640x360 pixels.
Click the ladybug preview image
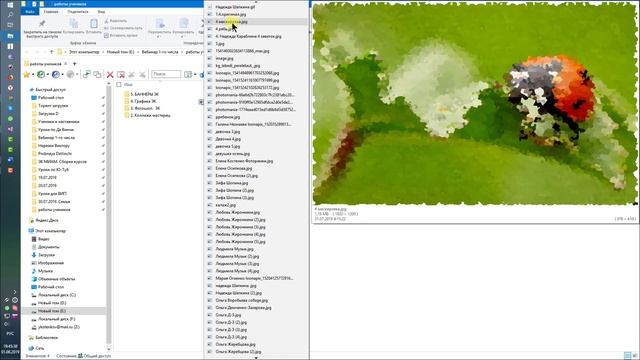475,103
